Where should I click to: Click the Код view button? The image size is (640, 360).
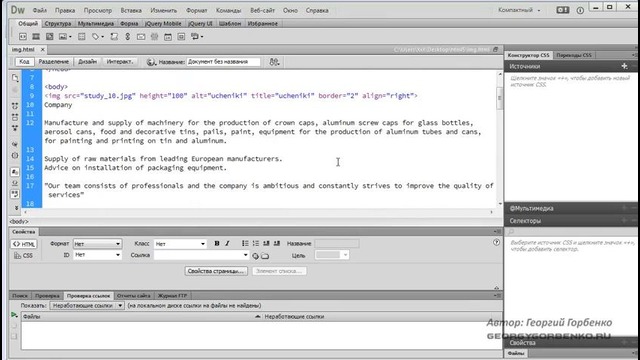pos(24,62)
